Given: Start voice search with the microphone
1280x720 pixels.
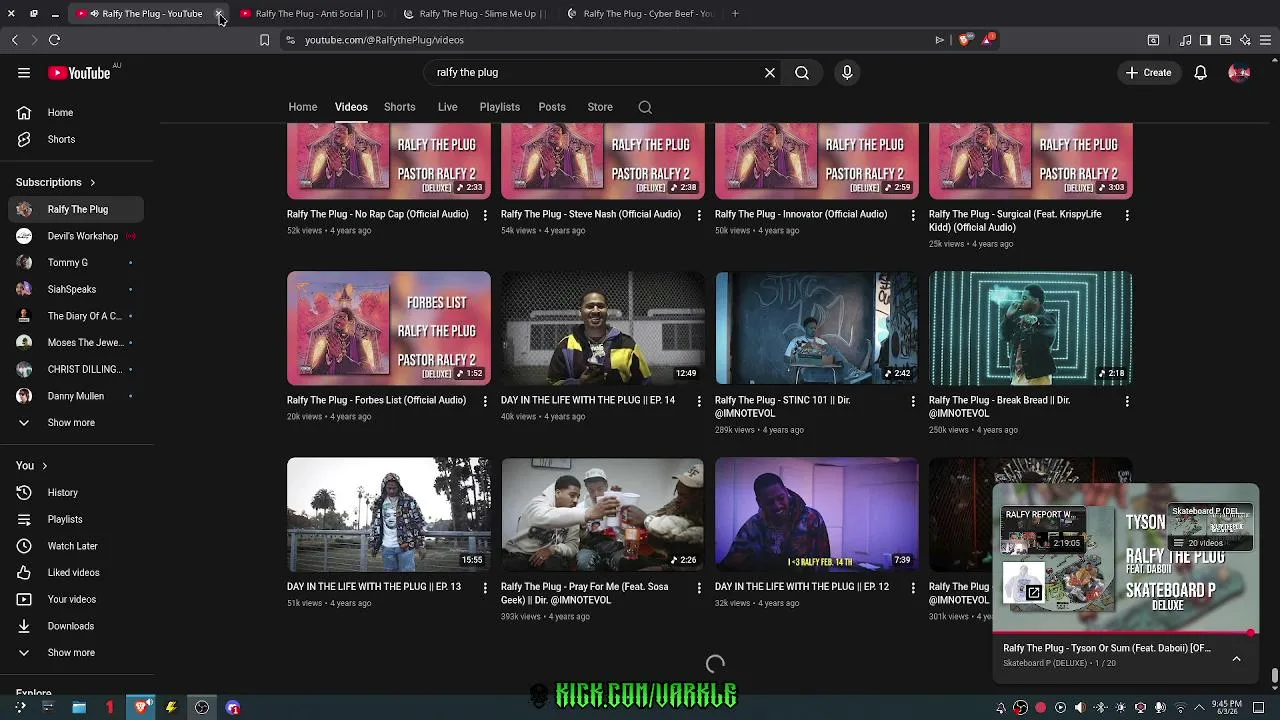Looking at the screenshot, I should tap(847, 72).
